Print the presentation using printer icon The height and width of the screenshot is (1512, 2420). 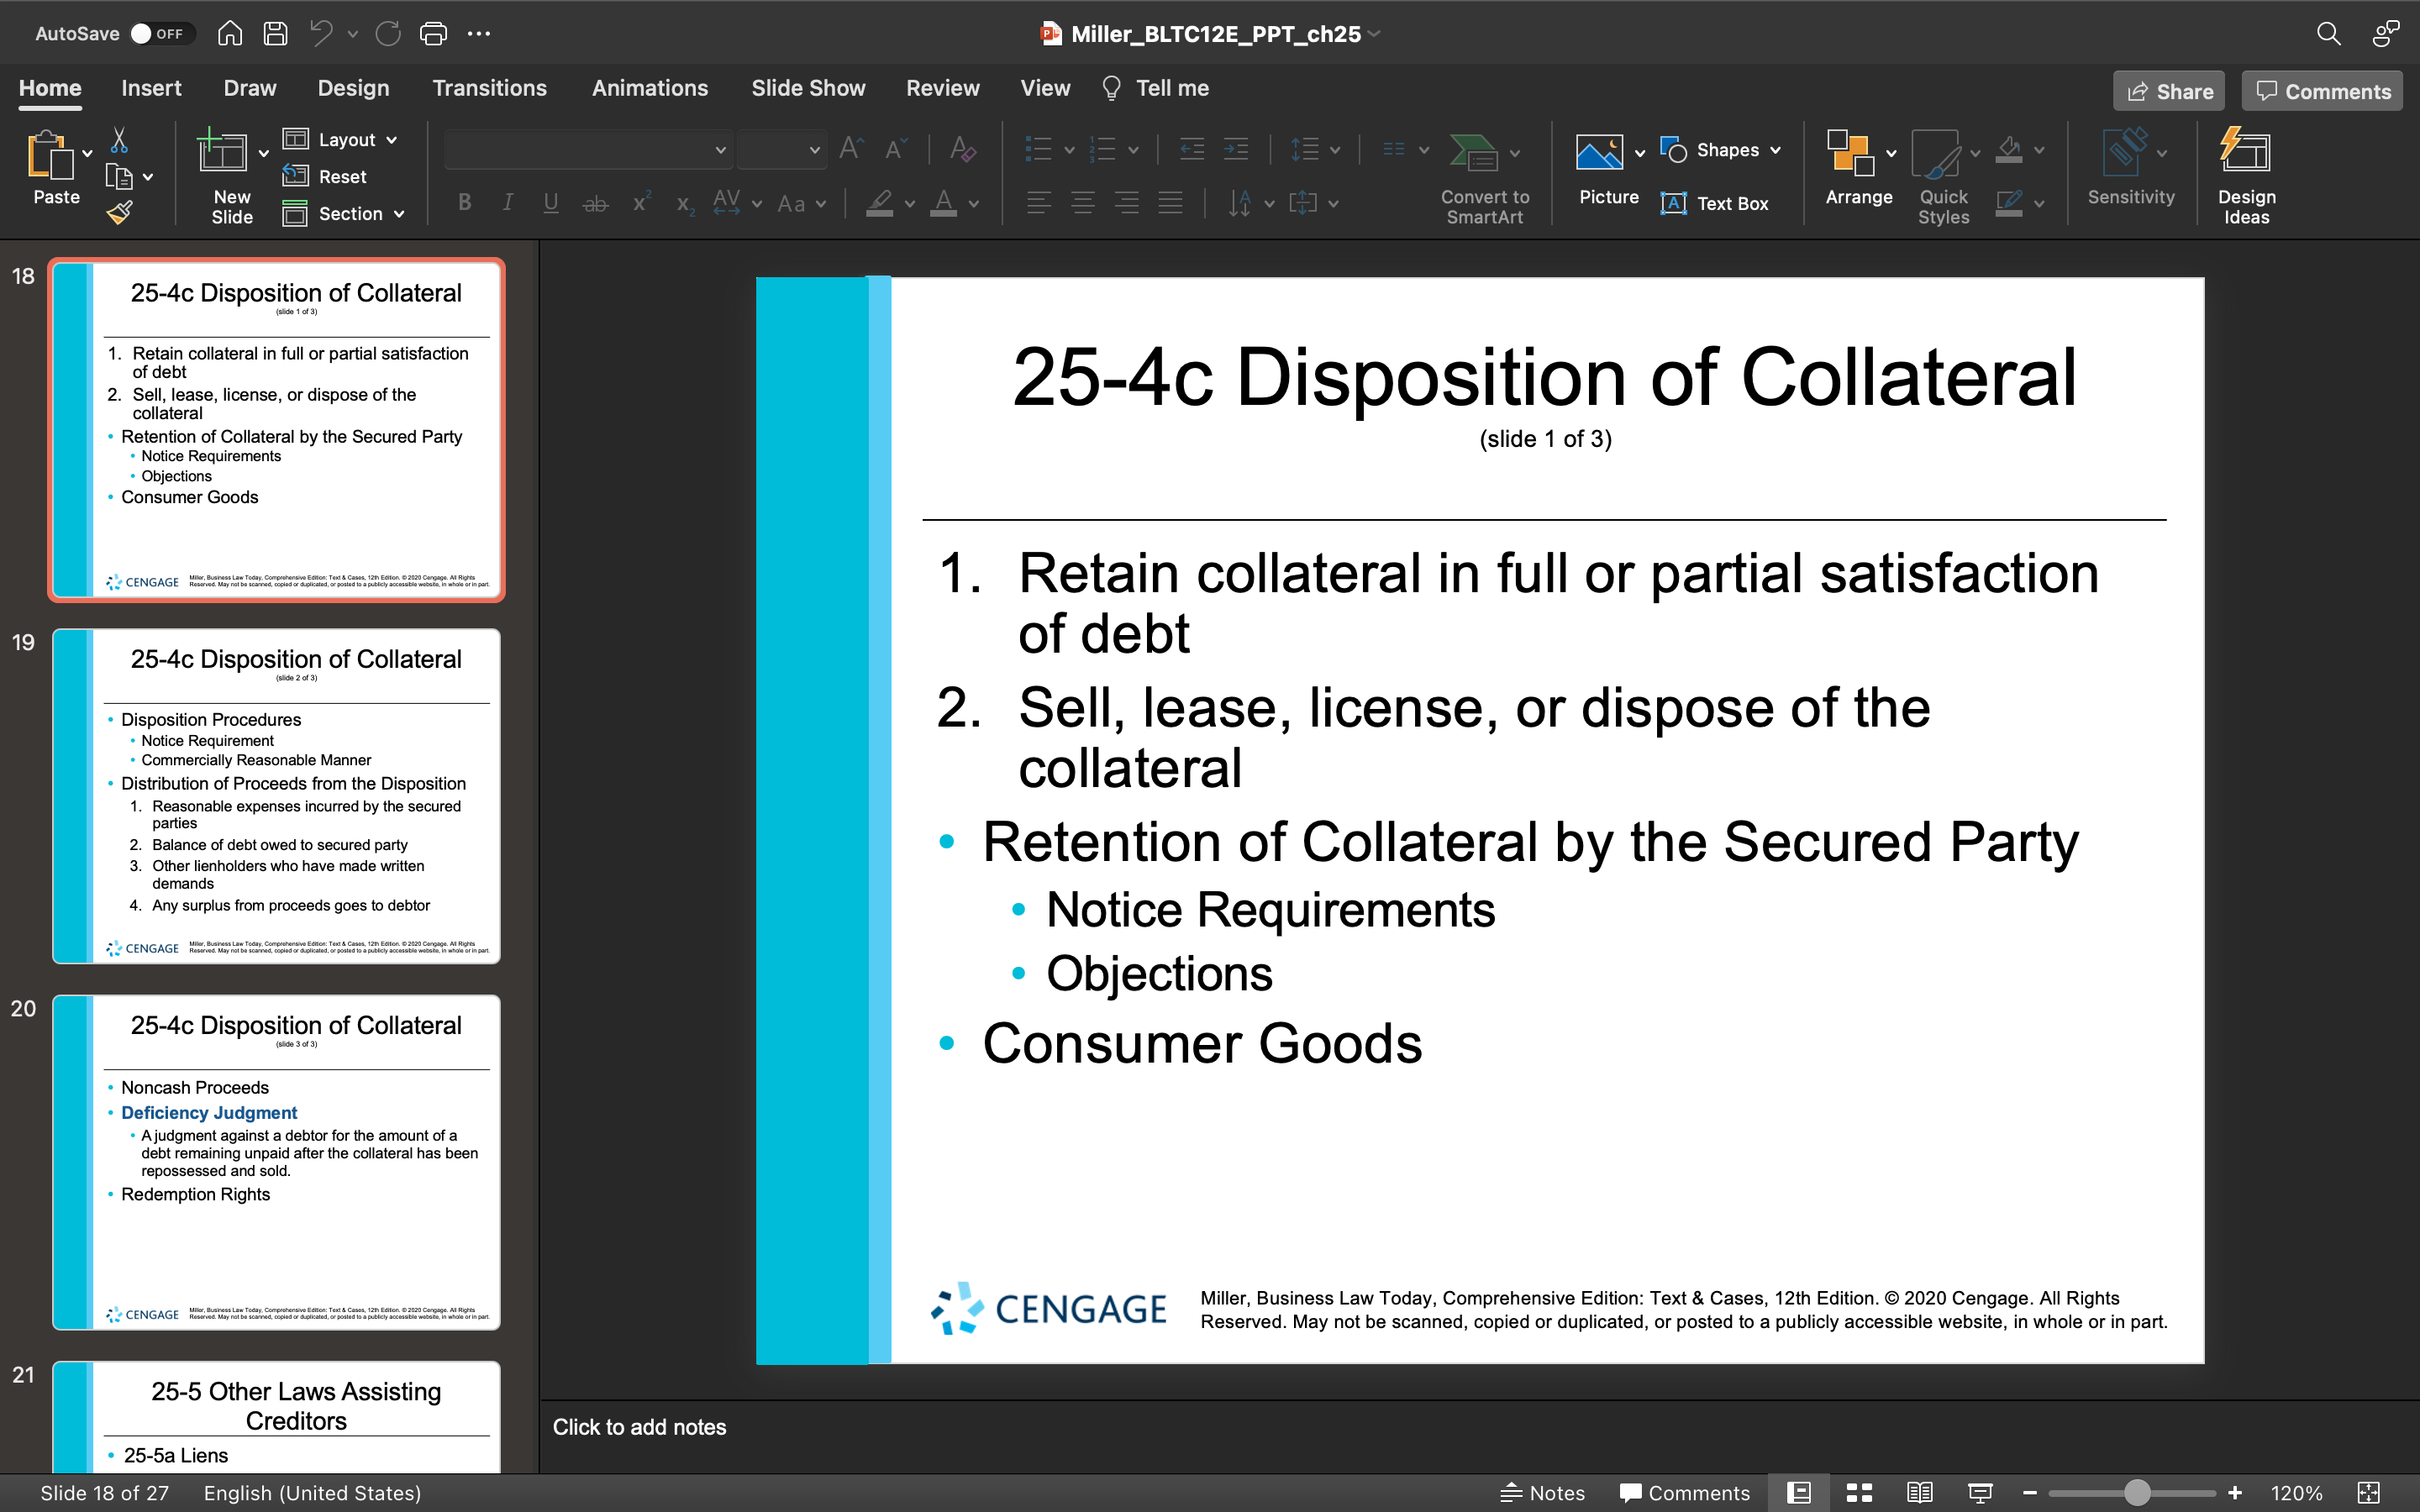(433, 33)
